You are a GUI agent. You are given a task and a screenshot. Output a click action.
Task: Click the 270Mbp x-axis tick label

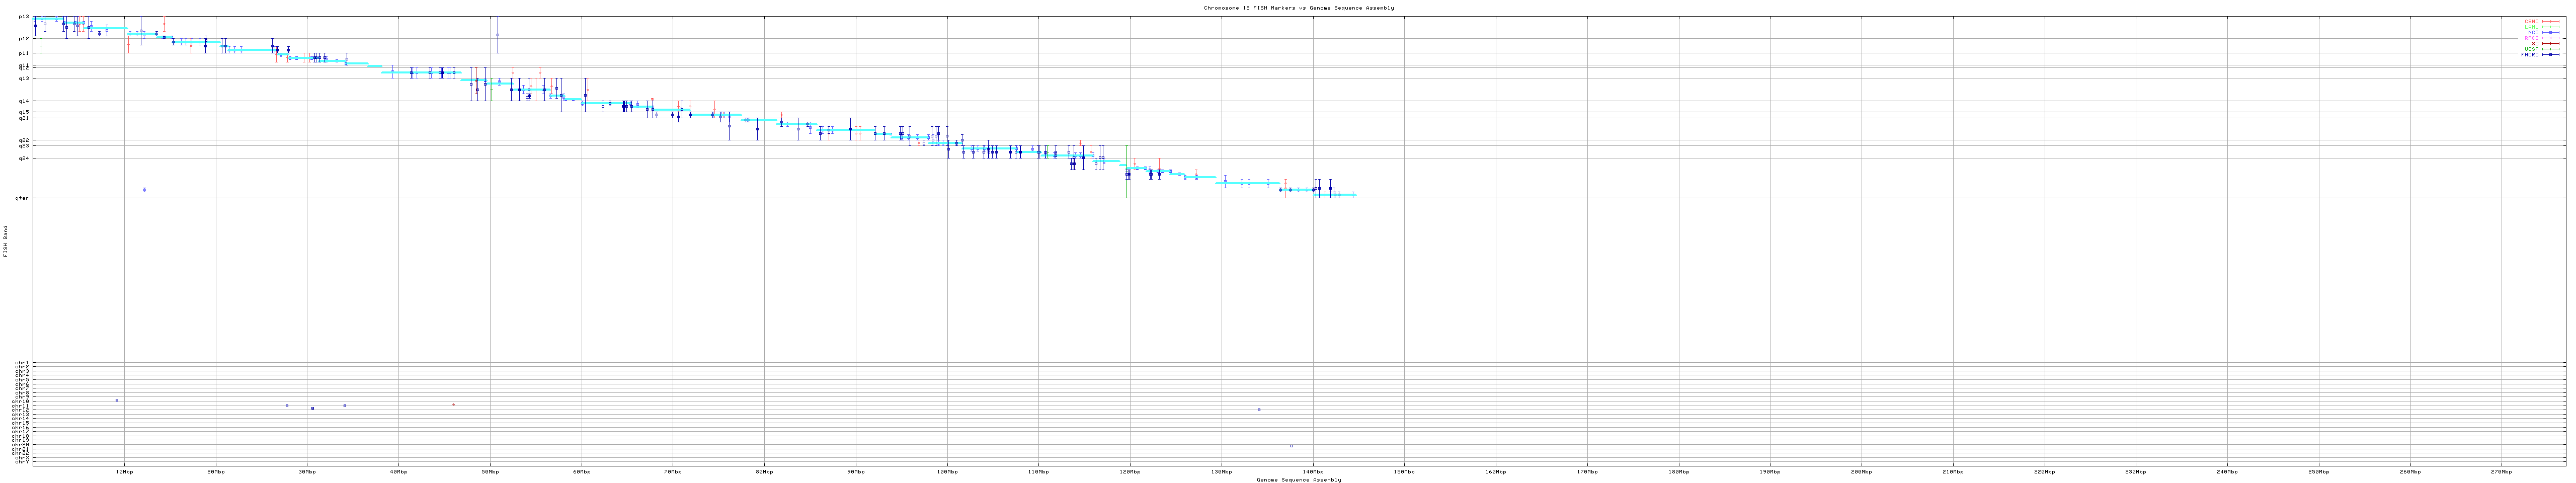(x=2501, y=471)
